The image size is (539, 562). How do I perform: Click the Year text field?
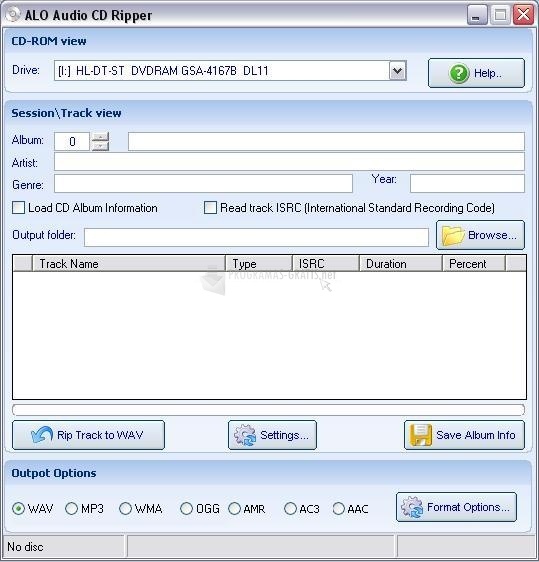click(467, 184)
